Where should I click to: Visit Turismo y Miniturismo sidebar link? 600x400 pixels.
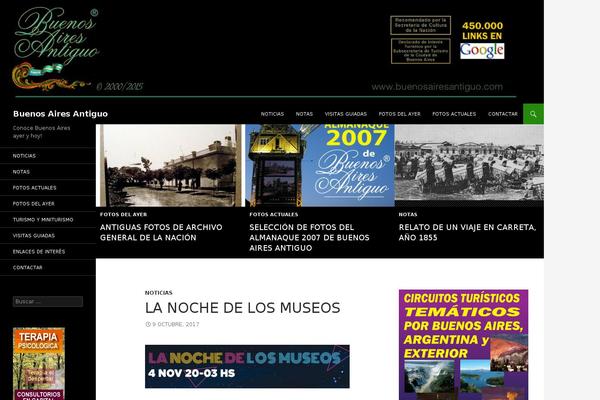pyautogui.click(x=43, y=220)
